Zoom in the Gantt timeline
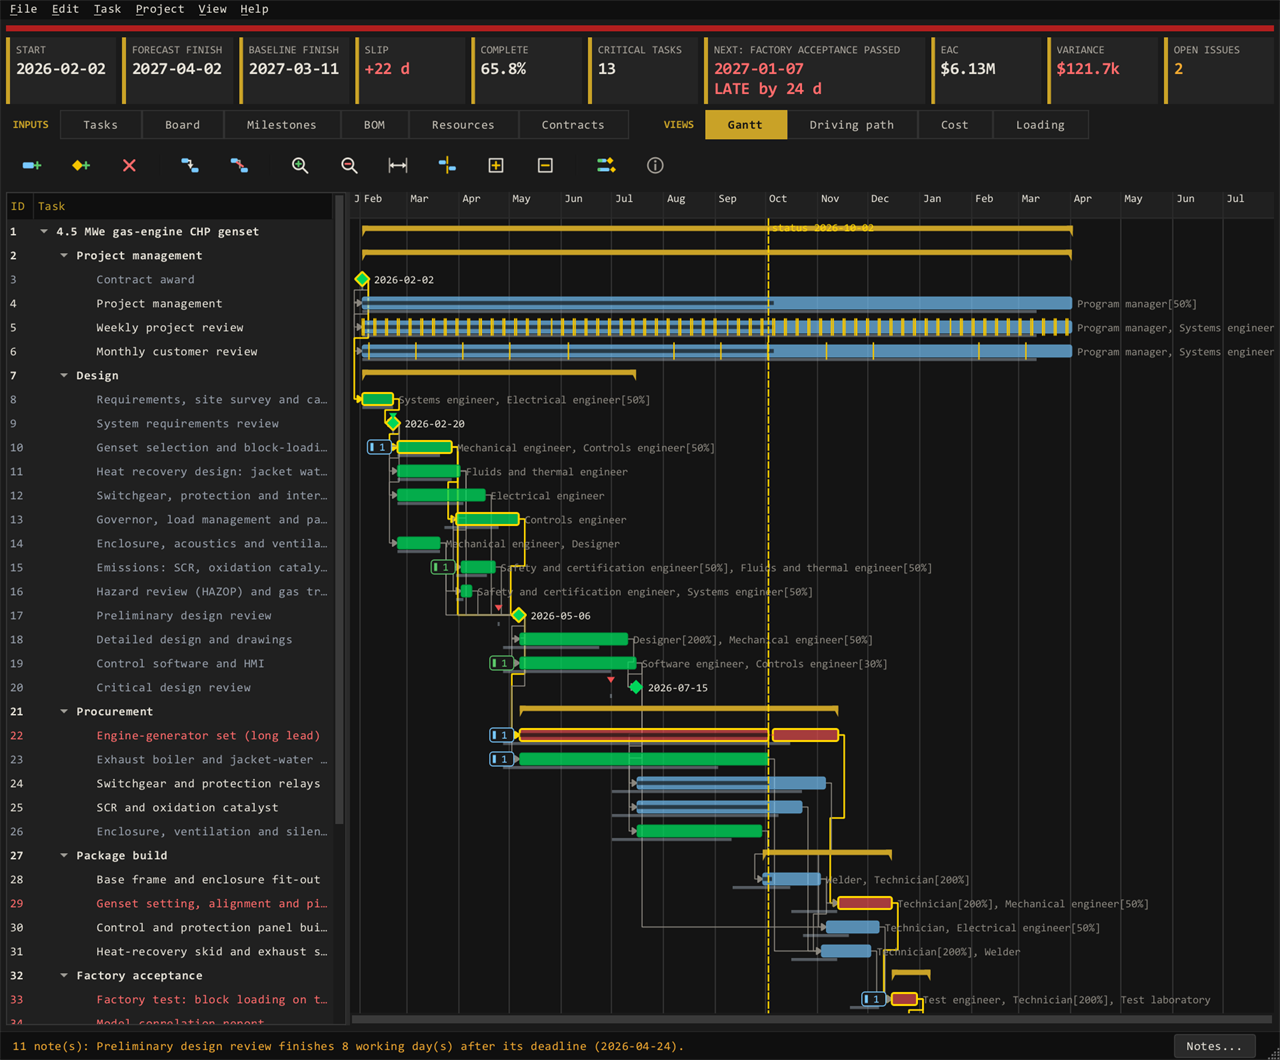Image resolution: width=1280 pixels, height=1060 pixels. [x=300, y=165]
